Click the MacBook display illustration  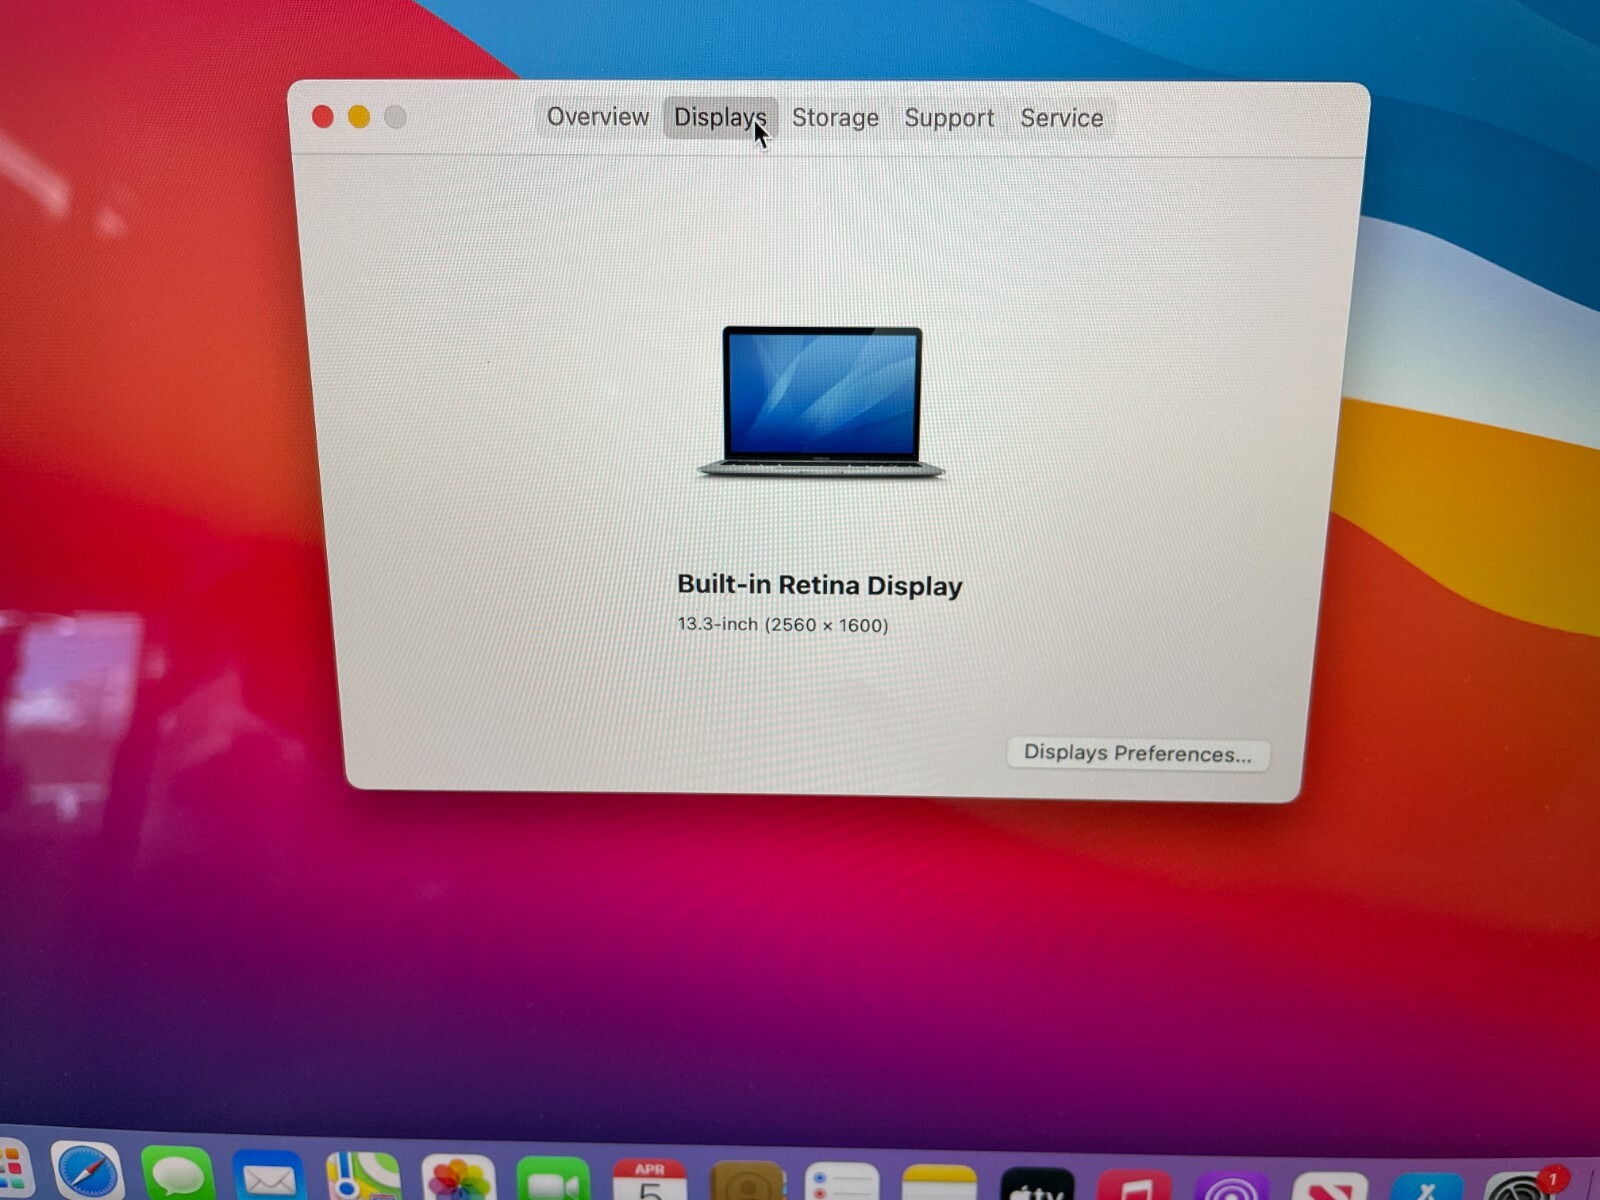pos(821,402)
